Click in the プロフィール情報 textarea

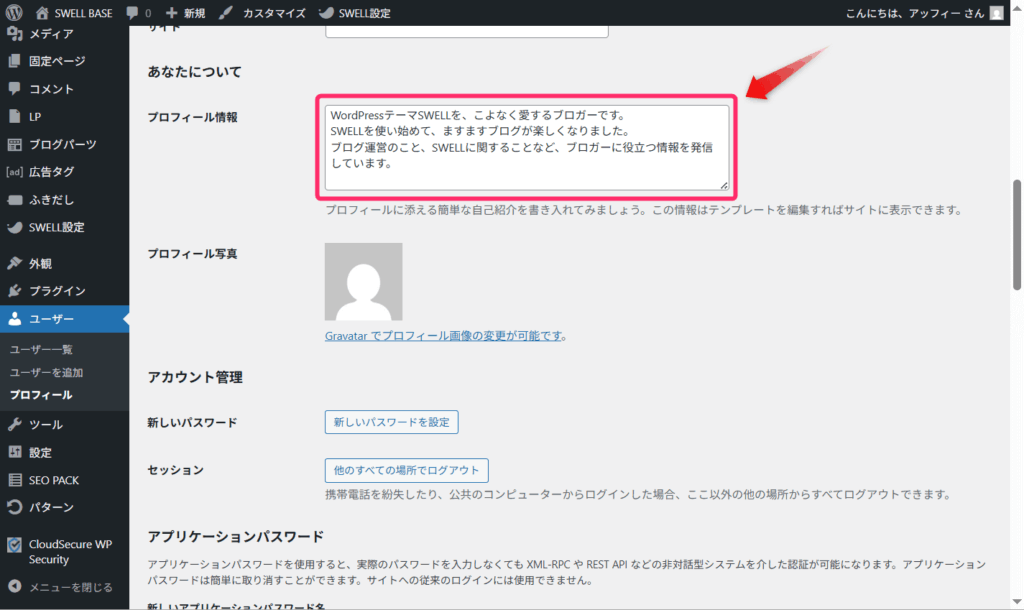526,148
